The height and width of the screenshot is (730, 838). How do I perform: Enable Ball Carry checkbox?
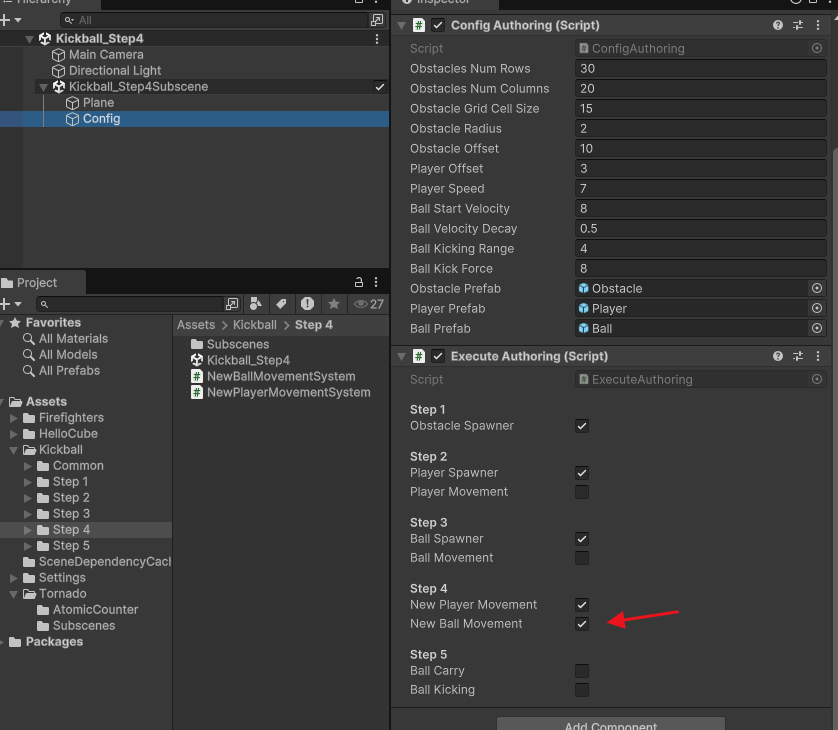coord(582,671)
